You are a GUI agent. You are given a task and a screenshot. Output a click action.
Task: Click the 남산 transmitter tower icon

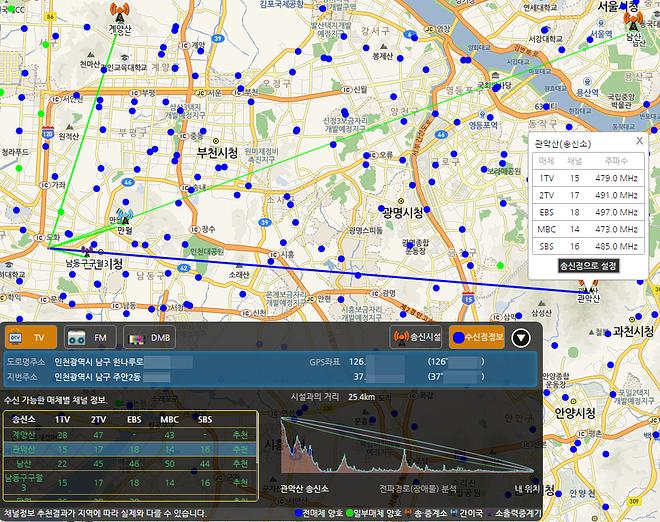pos(631,21)
